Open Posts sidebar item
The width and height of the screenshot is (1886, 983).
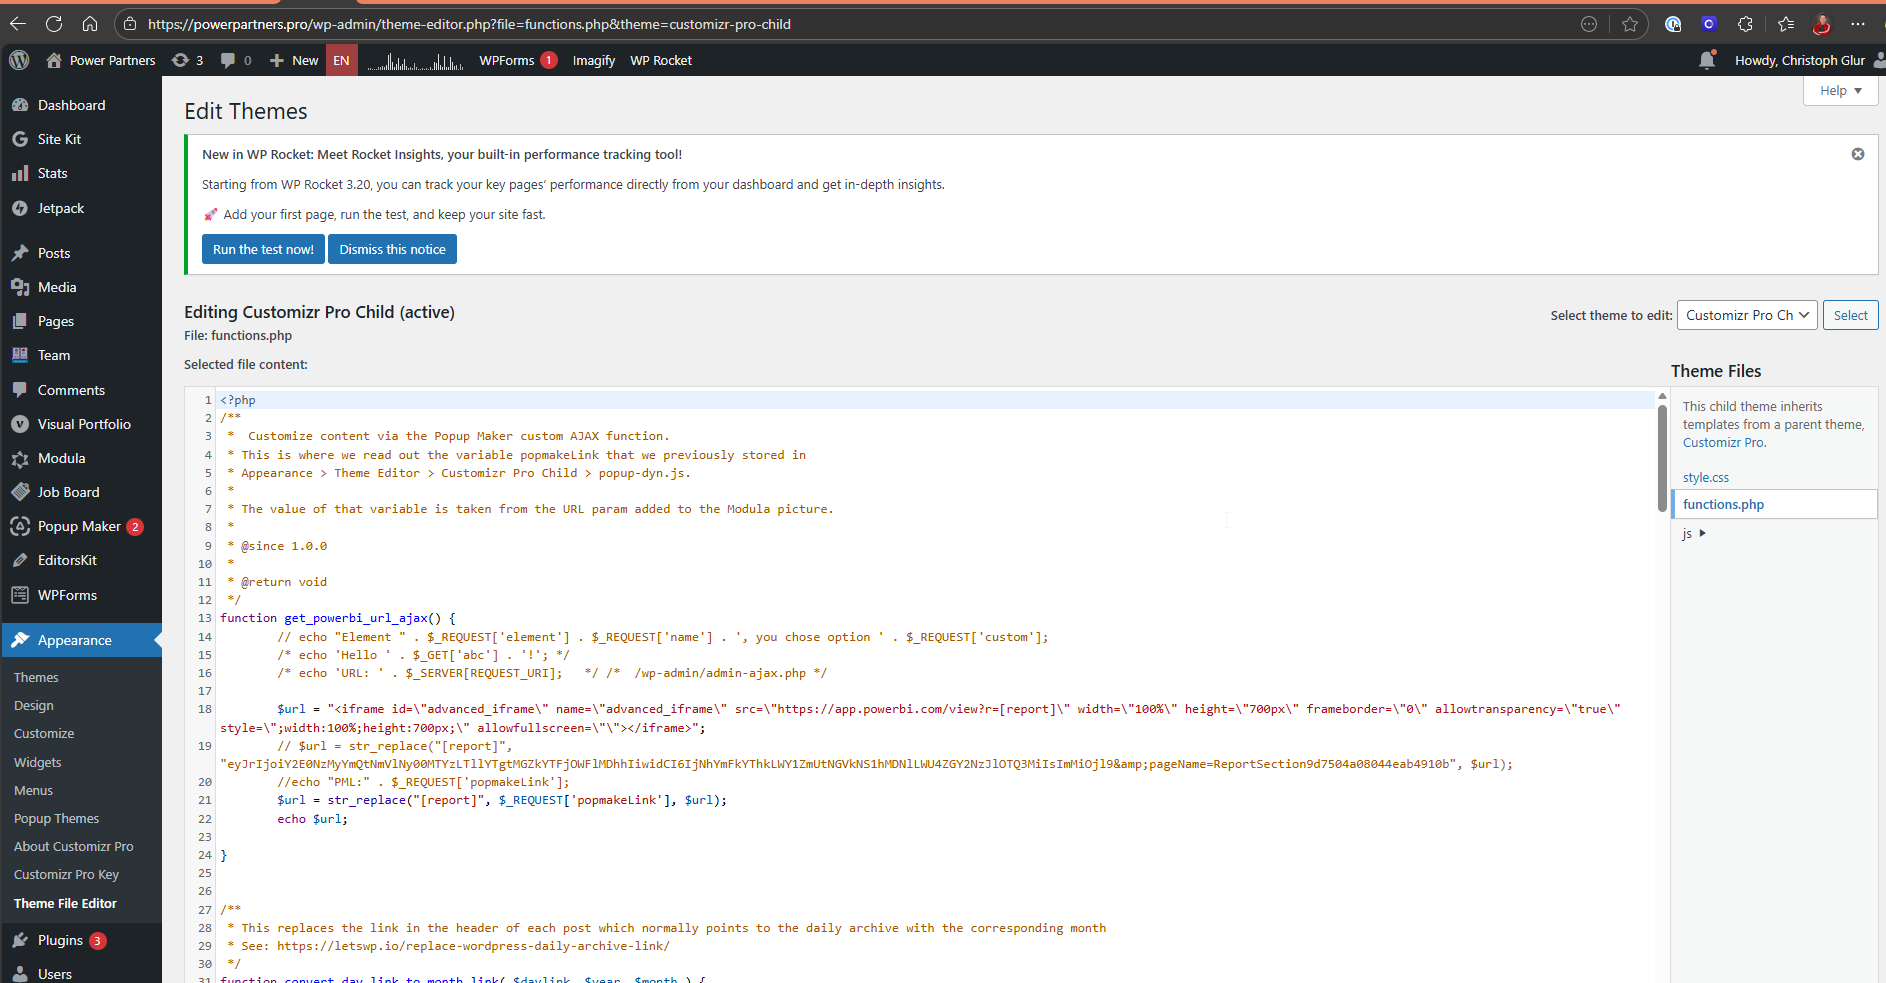click(81, 253)
